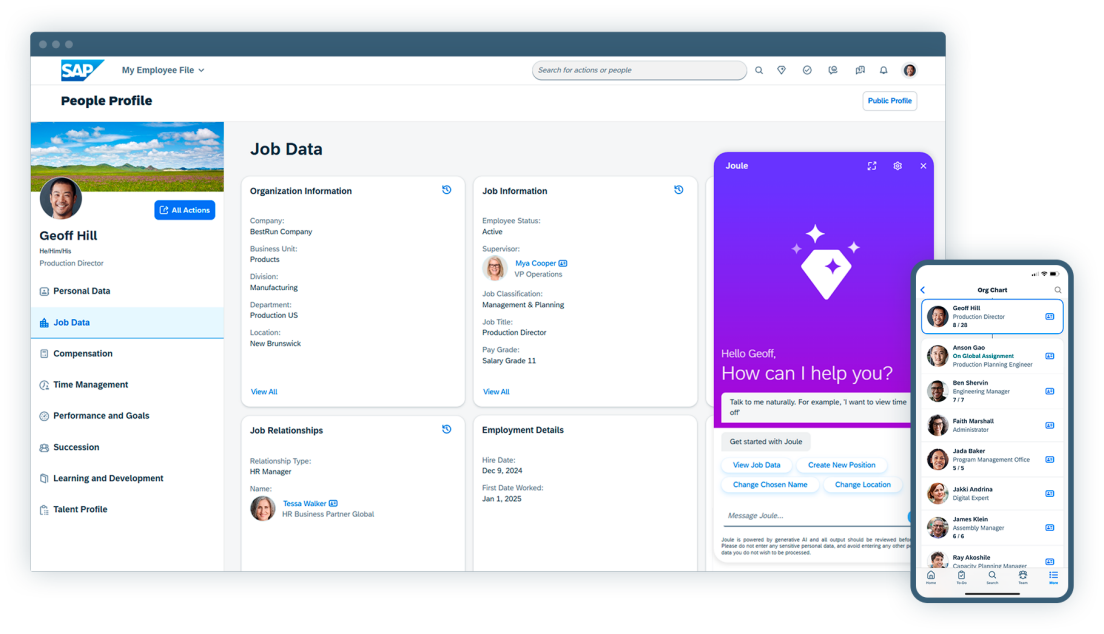Open the search magnifier icon in top bar
This screenshot has height=634, width=1104.
[x=759, y=70]
